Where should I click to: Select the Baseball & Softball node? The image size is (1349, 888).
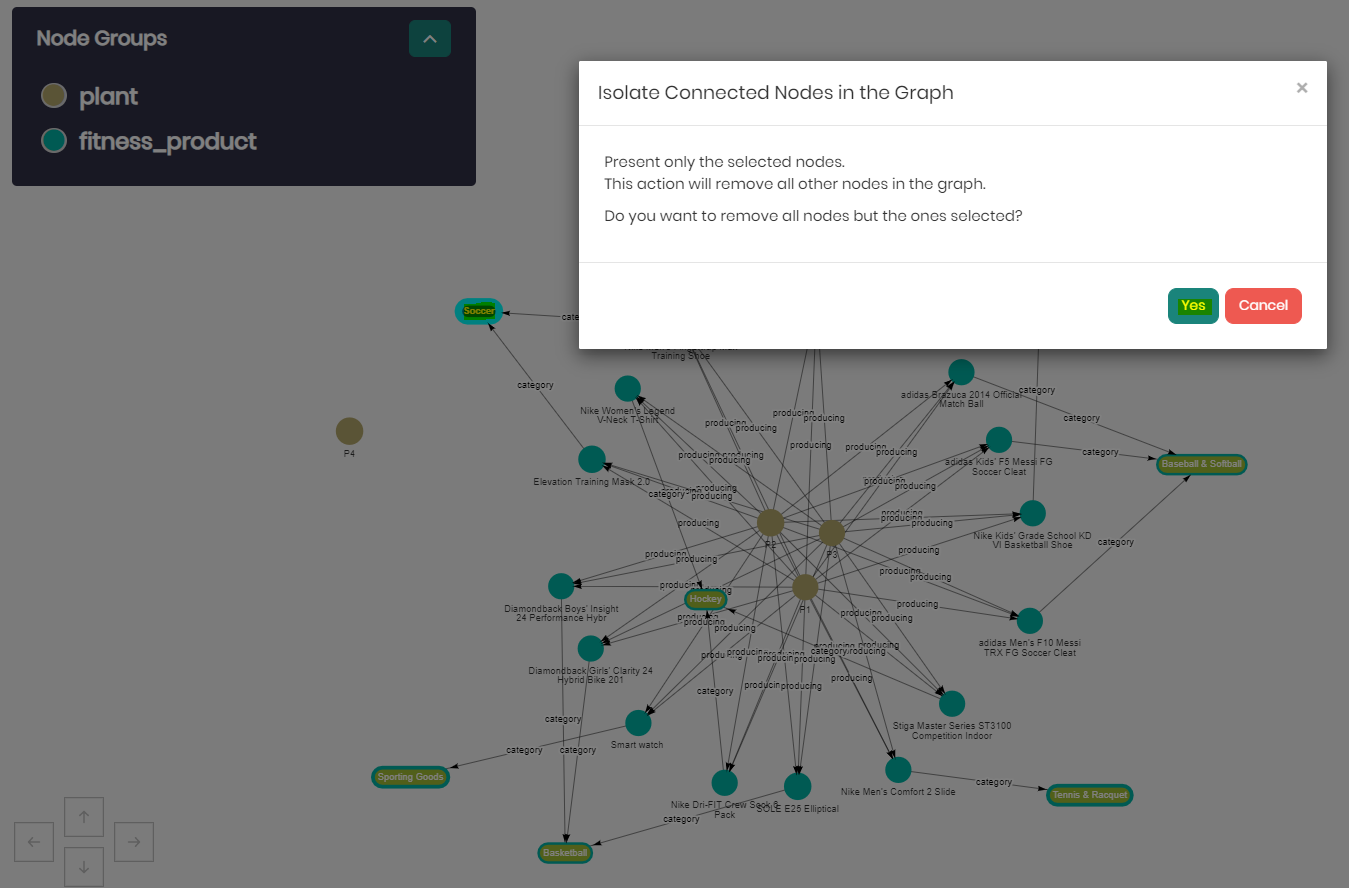click(1201, 464)
